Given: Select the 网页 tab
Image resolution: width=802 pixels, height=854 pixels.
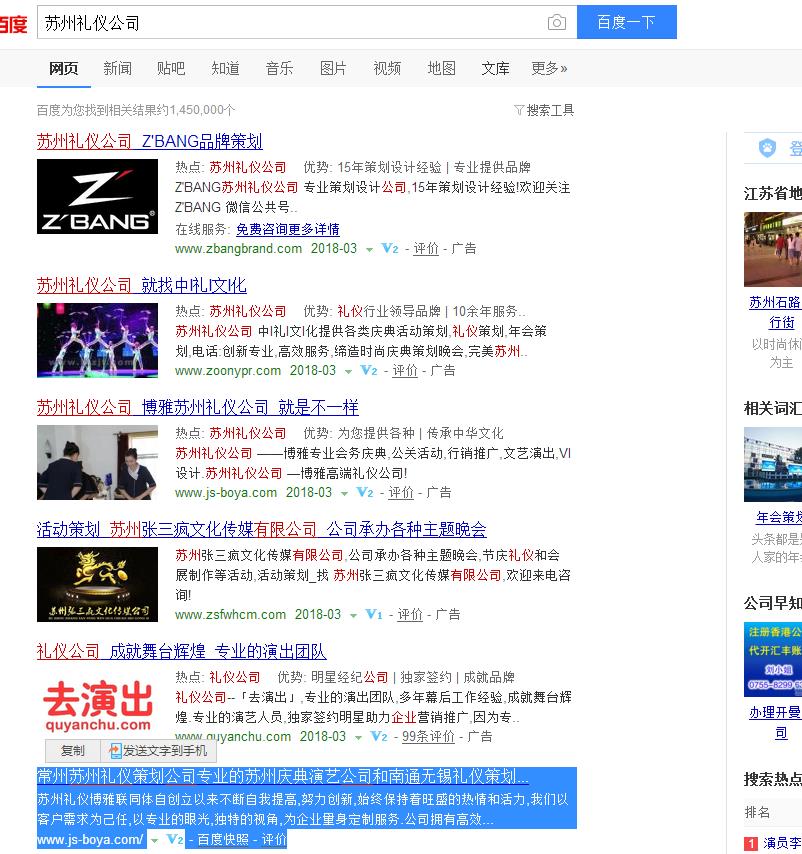Looking at the screenshot, I should pos(64,68).
